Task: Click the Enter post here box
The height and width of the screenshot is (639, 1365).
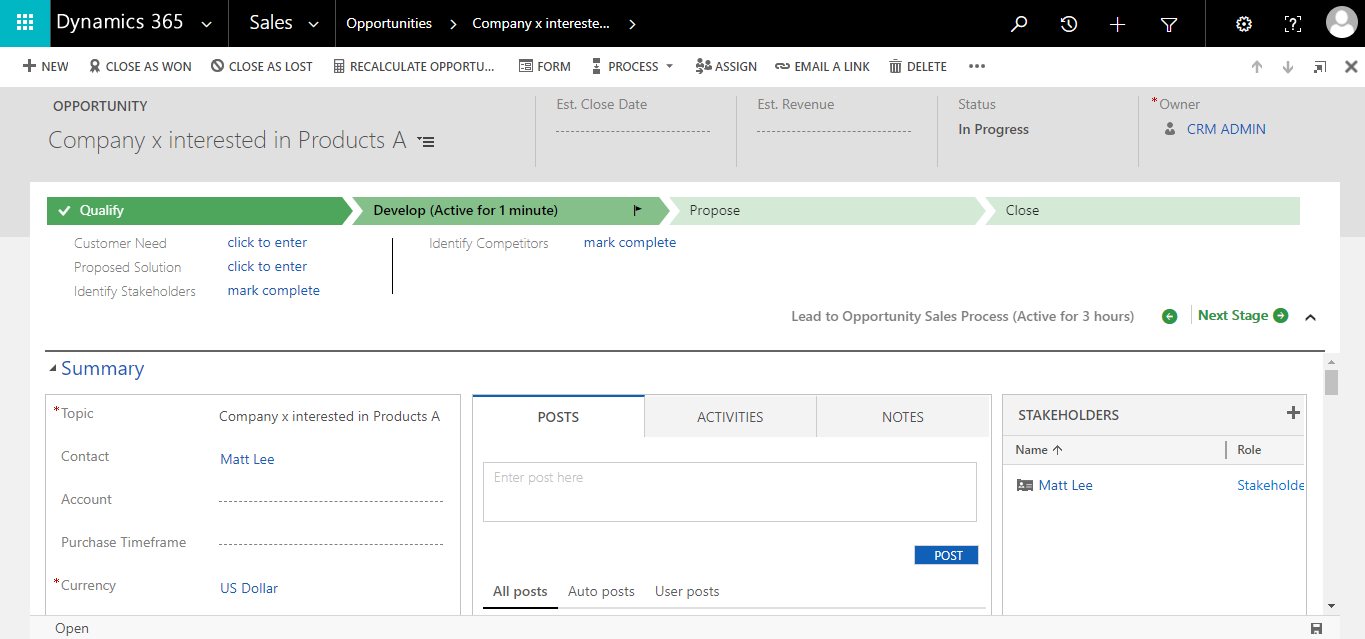Action: (730, 492)
